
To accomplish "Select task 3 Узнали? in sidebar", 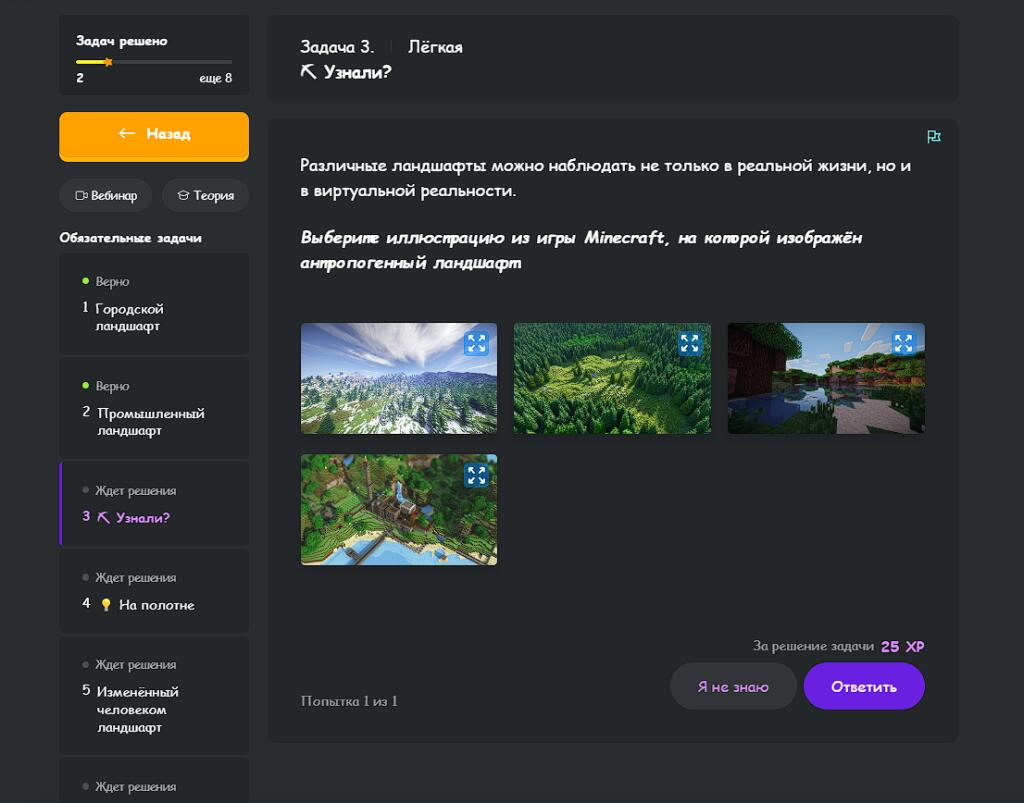I will coord(154,503).
